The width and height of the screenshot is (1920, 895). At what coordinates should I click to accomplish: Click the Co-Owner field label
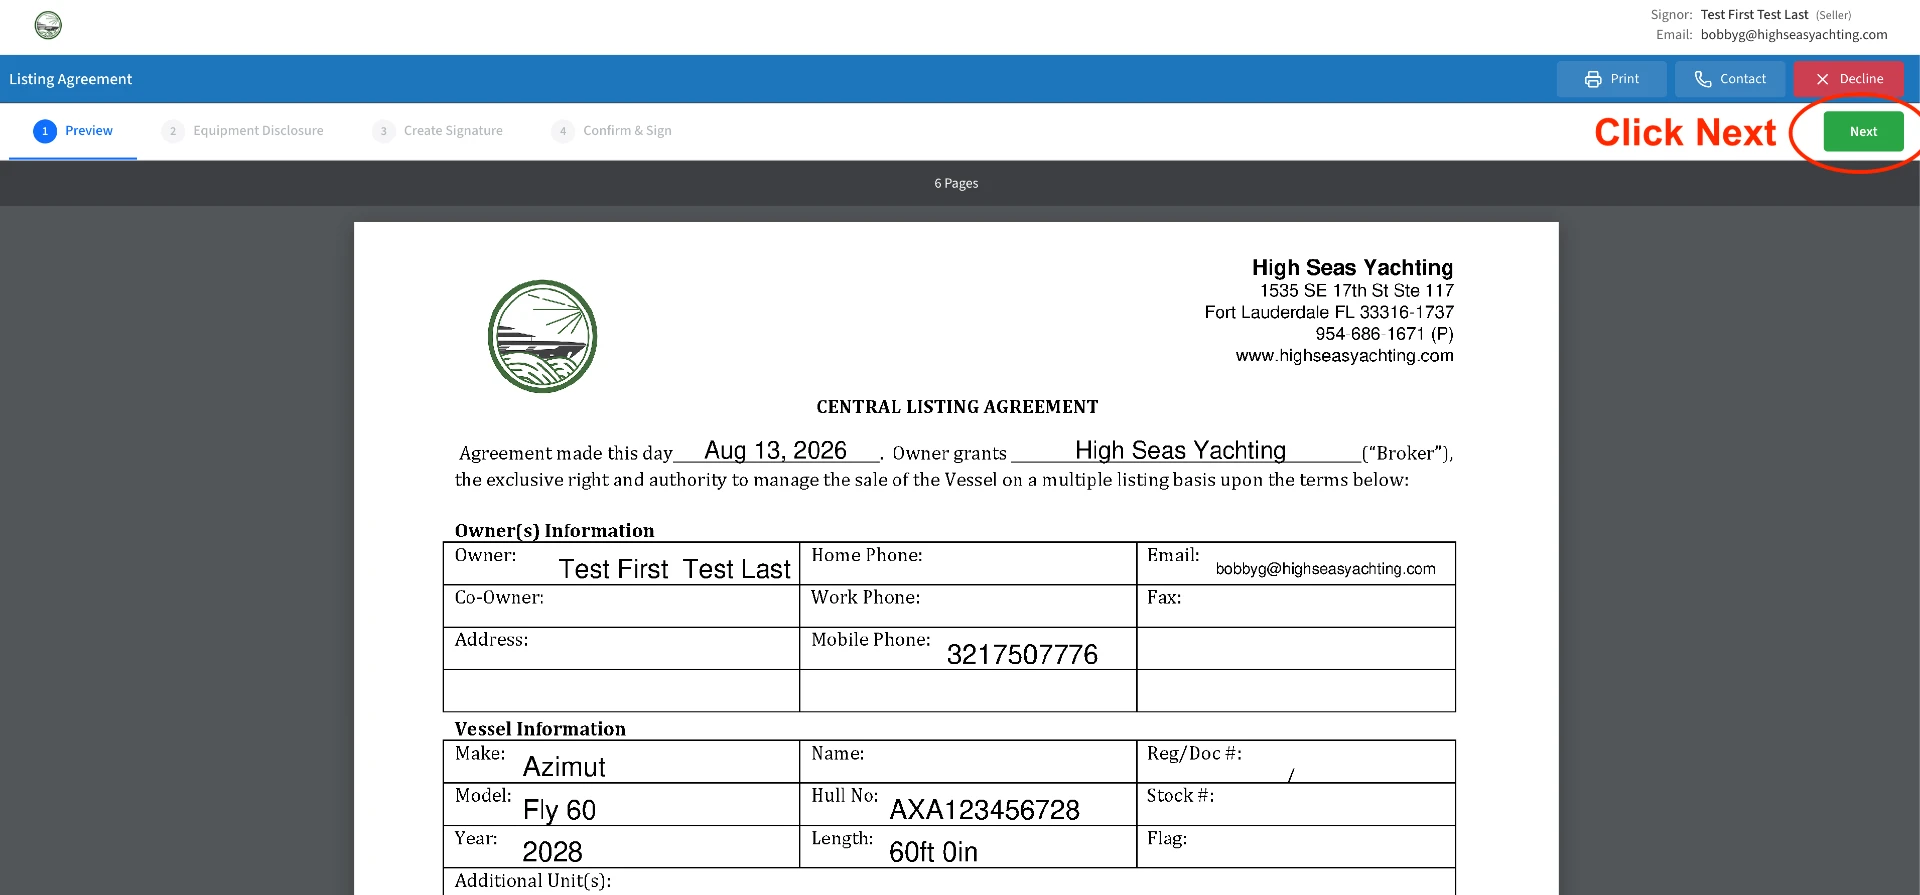click(499, 598)
